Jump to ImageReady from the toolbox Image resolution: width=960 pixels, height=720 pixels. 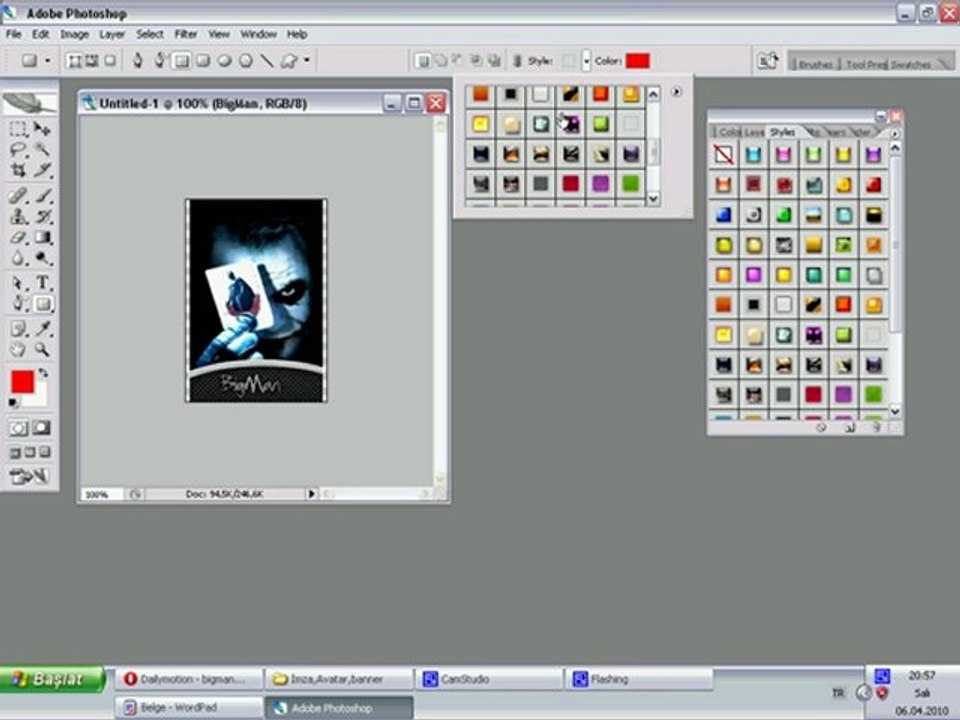pos(29,476)
